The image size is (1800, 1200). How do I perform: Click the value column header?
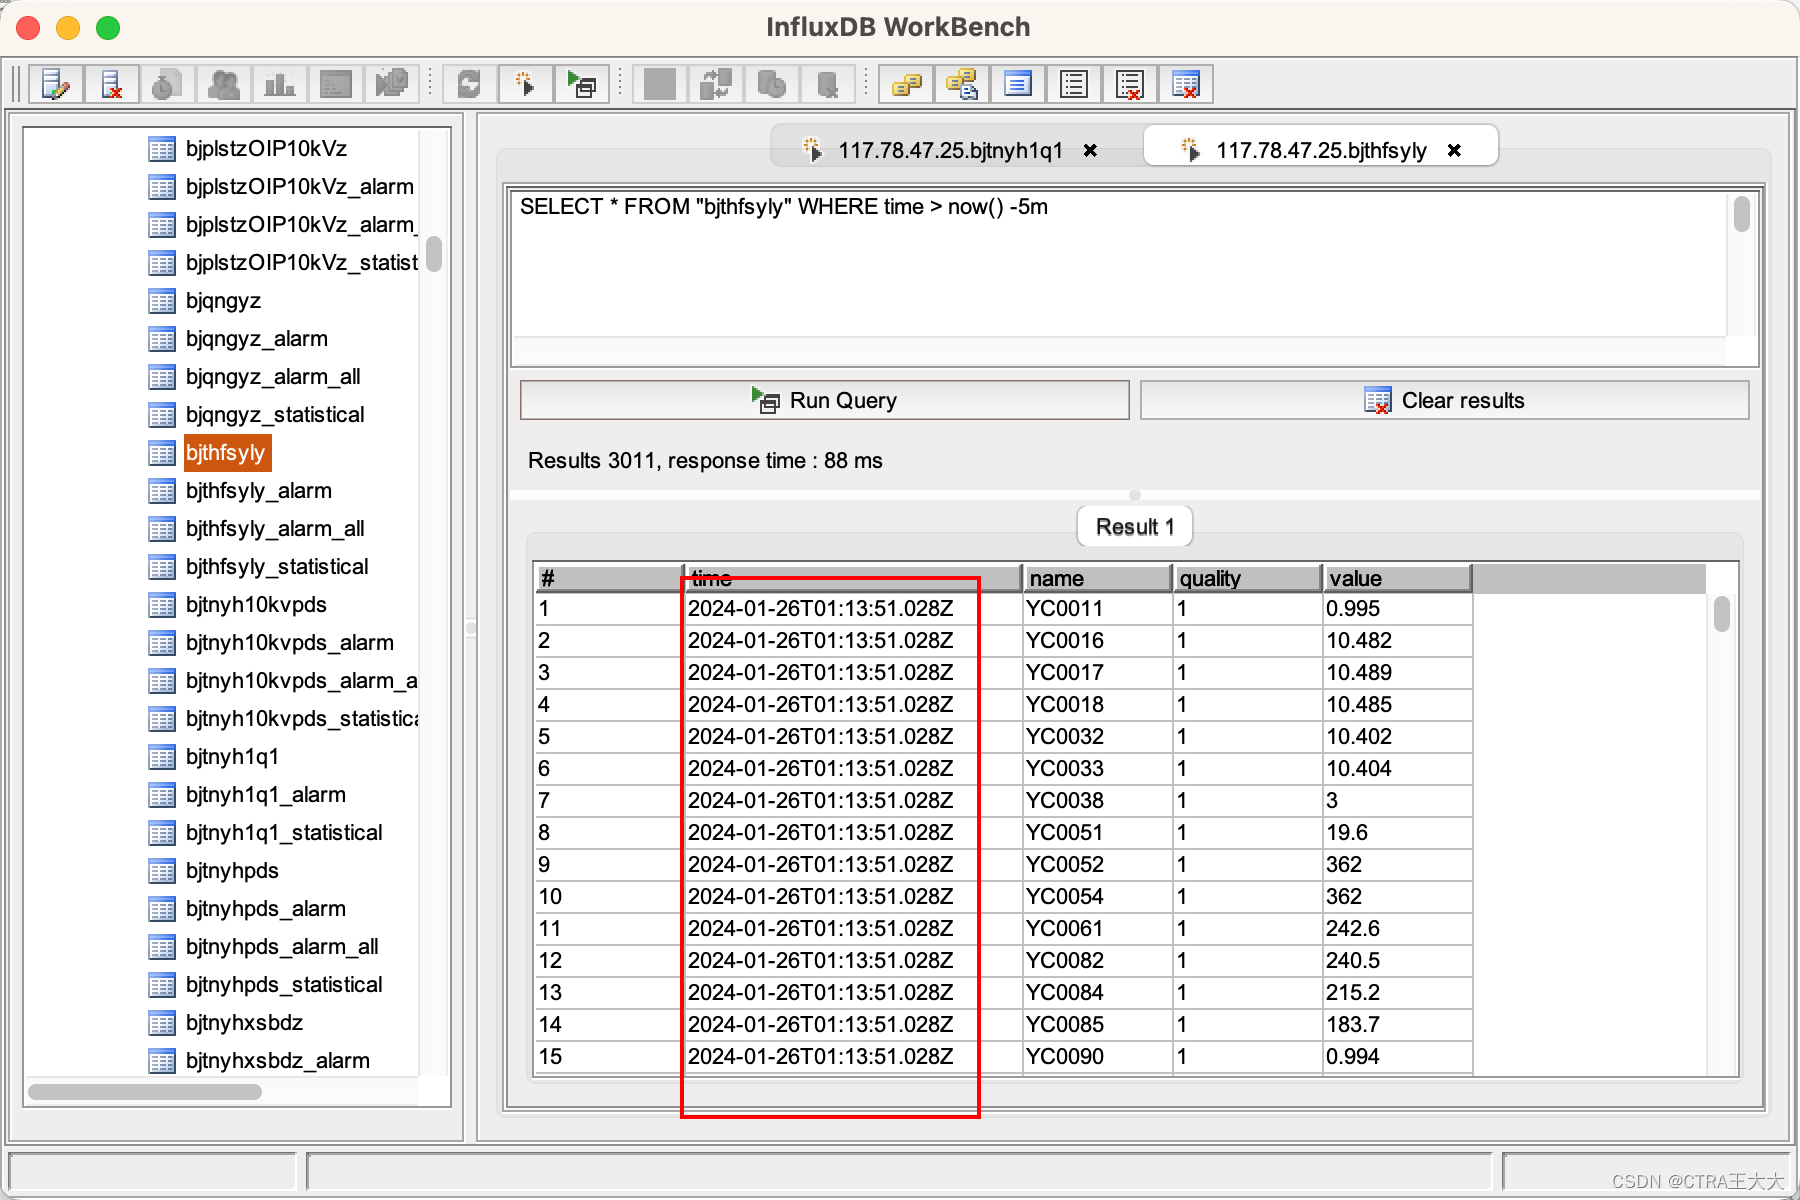(x=1397, y=579)
